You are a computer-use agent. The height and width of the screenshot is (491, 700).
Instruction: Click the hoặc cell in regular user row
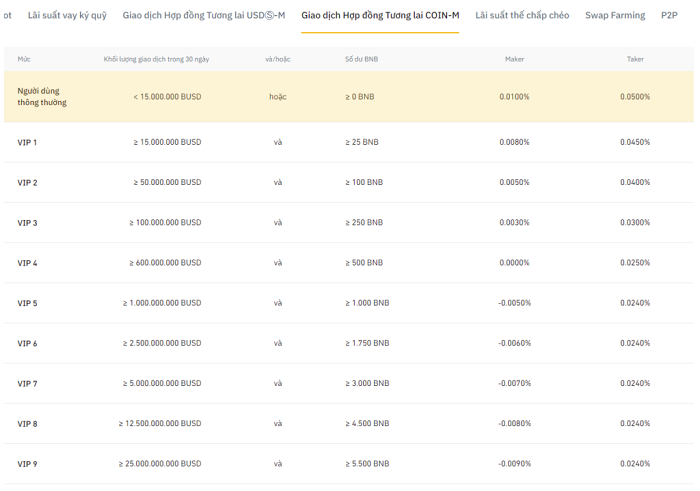pos(278,97)
